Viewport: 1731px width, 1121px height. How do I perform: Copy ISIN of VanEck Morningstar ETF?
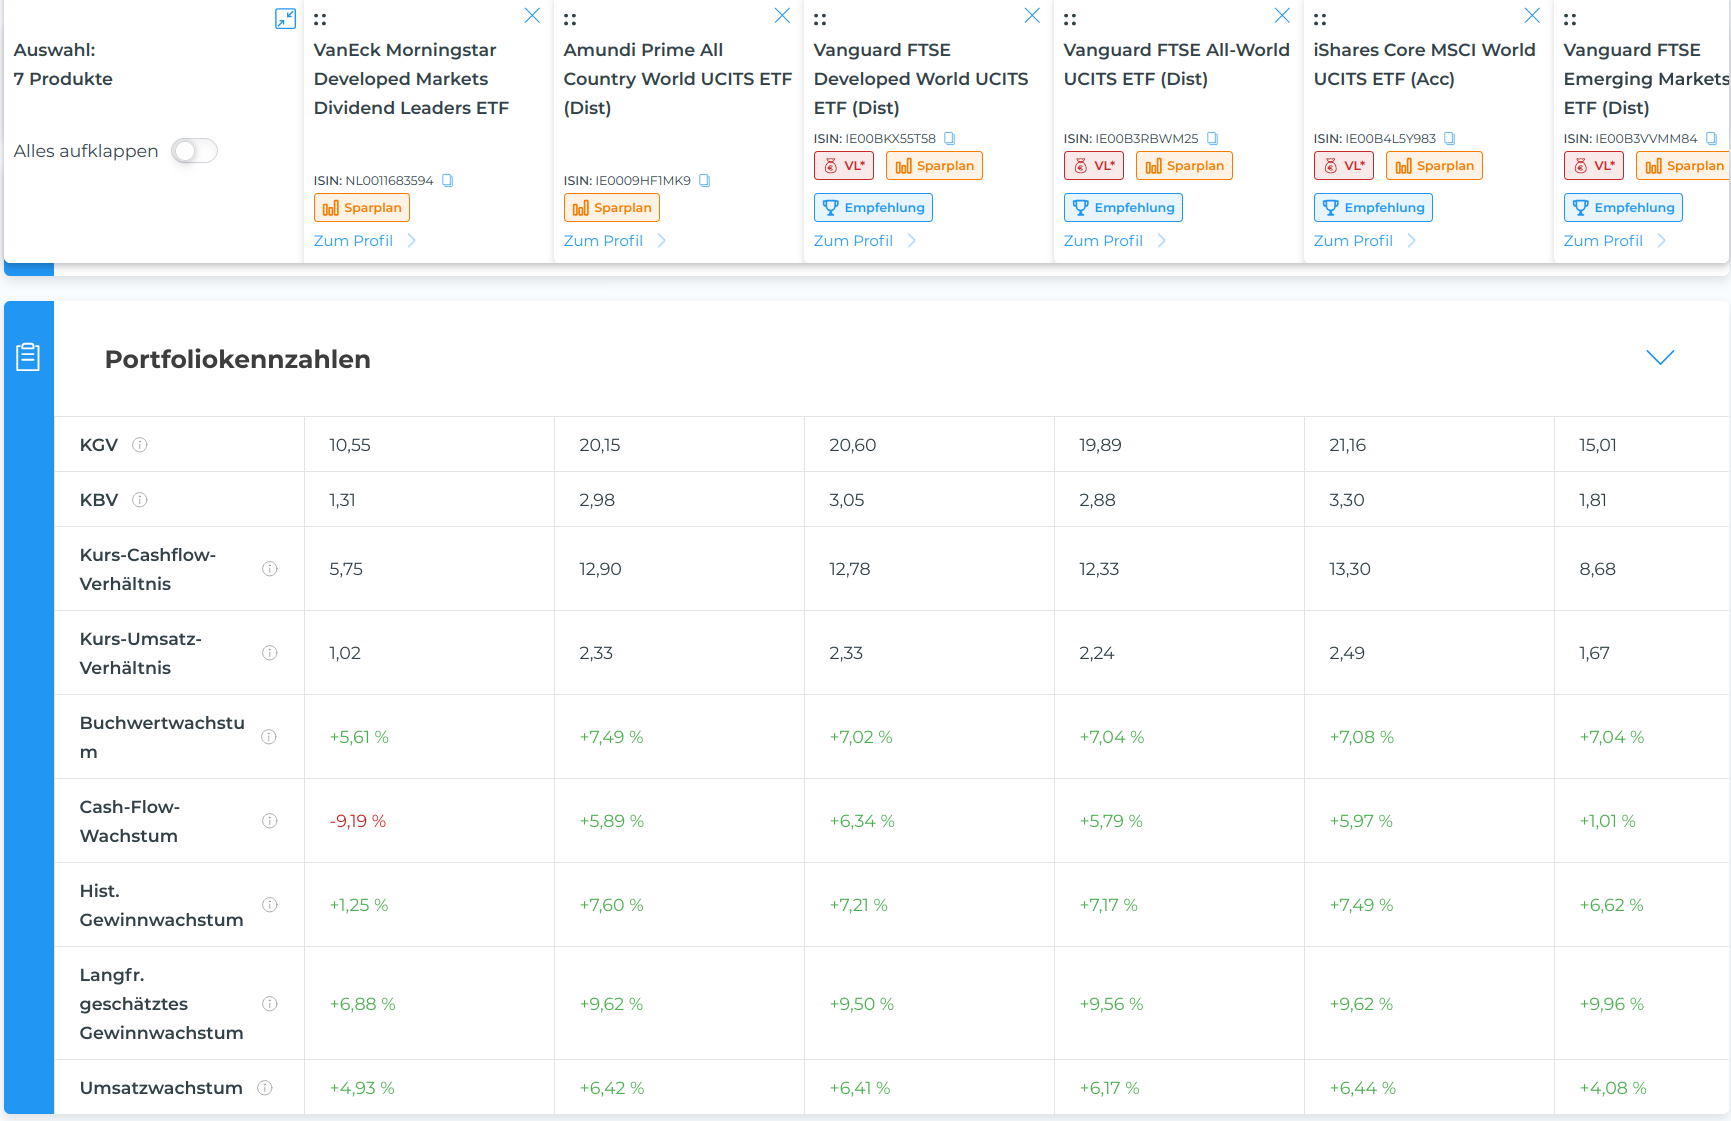click(x=448, y=181)
